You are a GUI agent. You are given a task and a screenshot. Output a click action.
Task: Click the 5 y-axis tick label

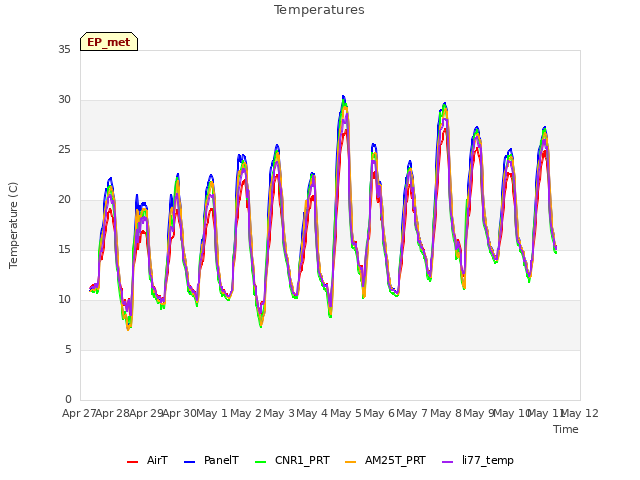68,349
